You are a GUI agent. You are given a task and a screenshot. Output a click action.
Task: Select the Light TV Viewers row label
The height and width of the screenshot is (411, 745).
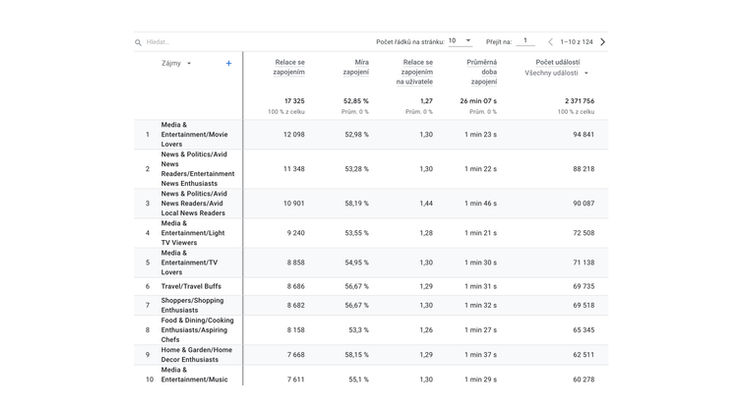point(193,233)
